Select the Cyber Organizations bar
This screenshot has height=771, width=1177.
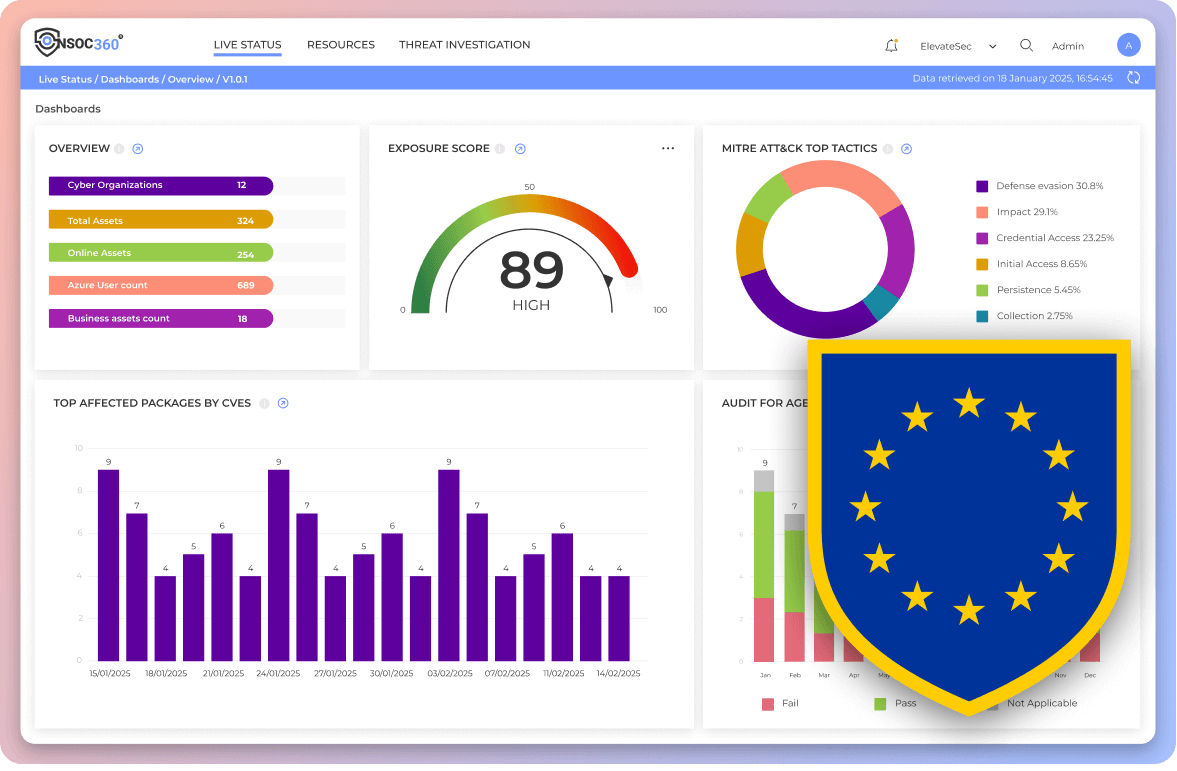click(x=161, y=185)
